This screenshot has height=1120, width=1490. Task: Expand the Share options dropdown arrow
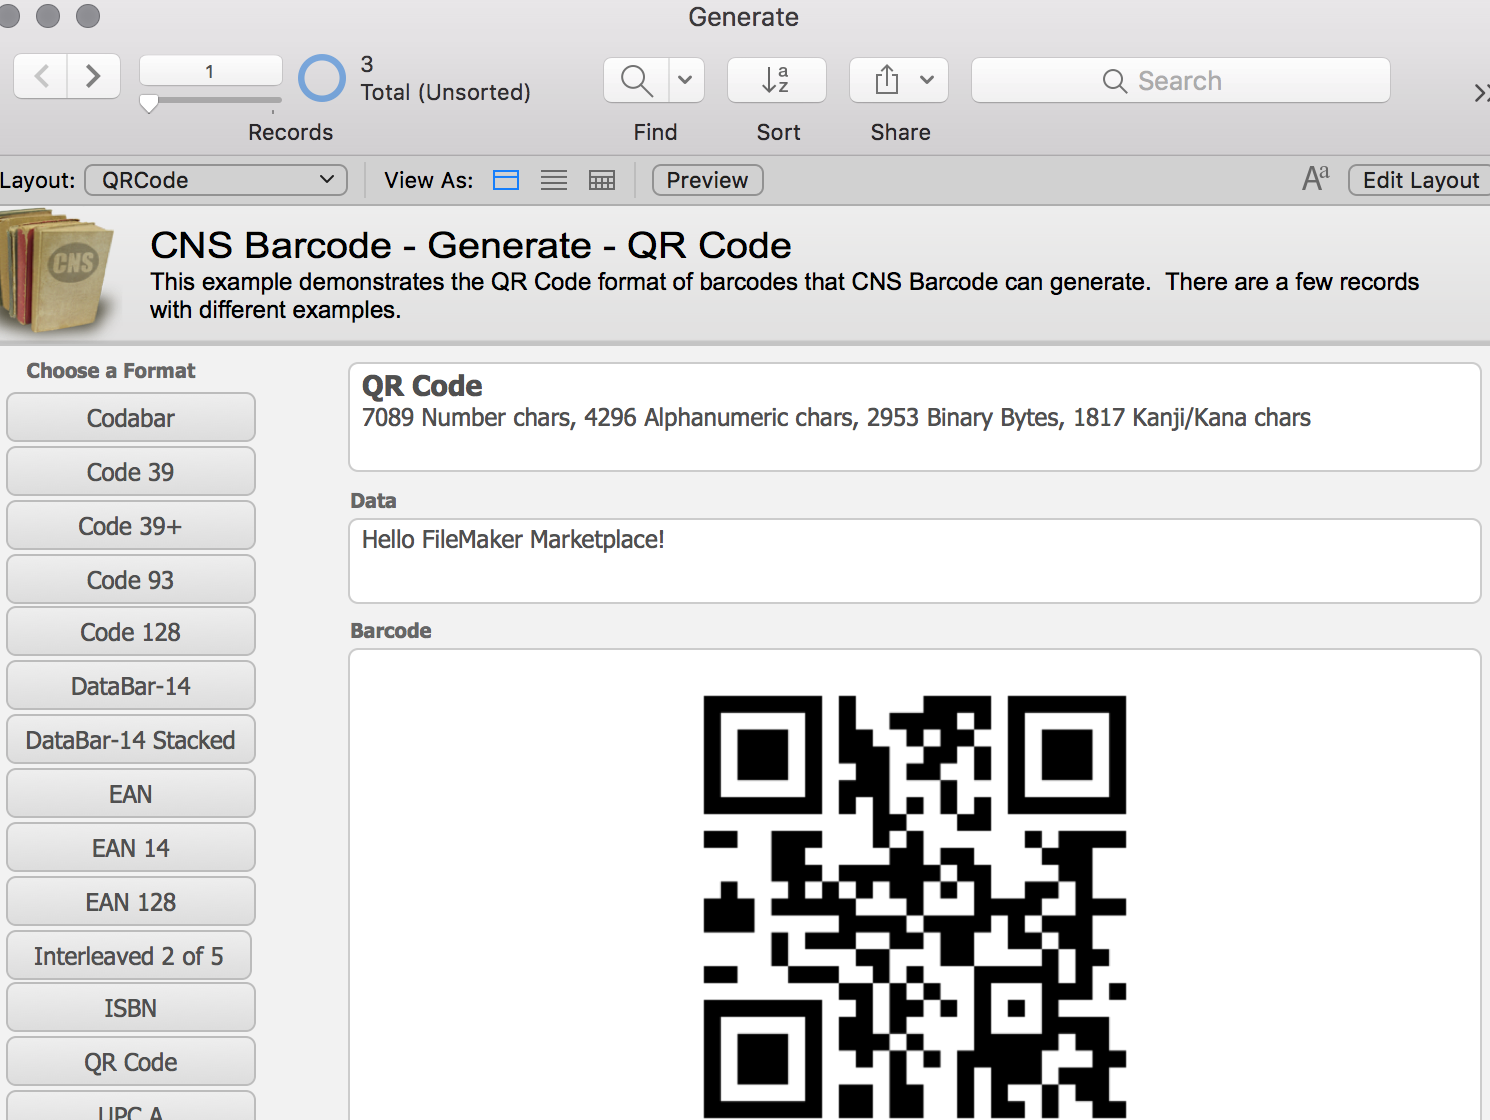[x=927, y=80]
